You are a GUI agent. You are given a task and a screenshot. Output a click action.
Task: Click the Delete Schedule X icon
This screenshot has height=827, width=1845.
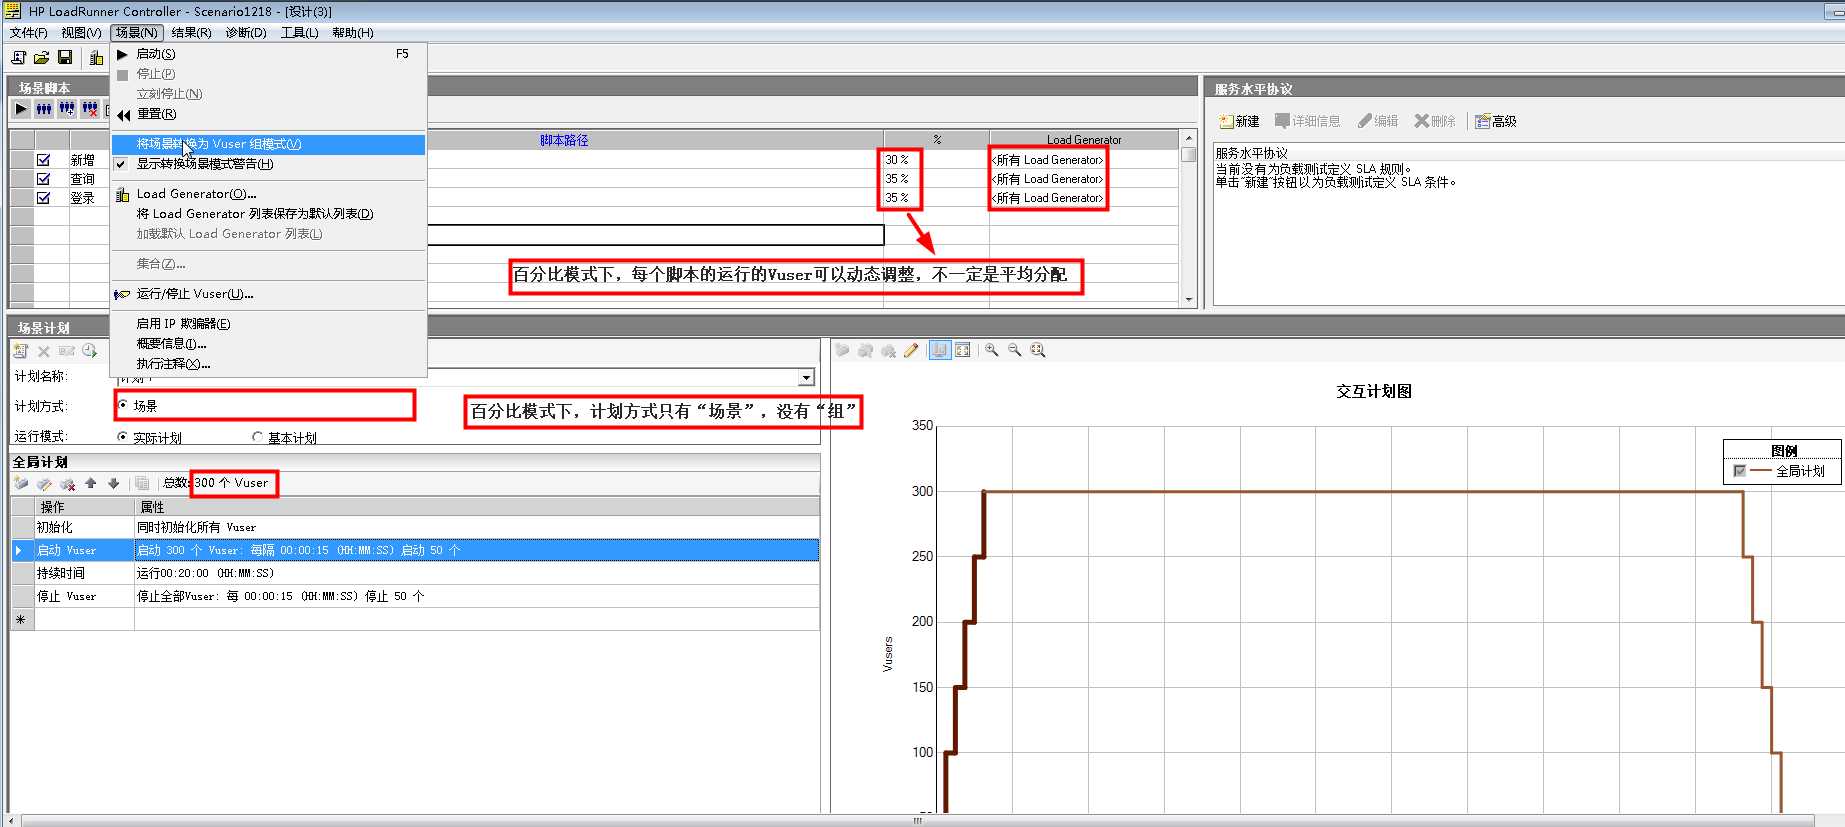[x=44, y=351]
